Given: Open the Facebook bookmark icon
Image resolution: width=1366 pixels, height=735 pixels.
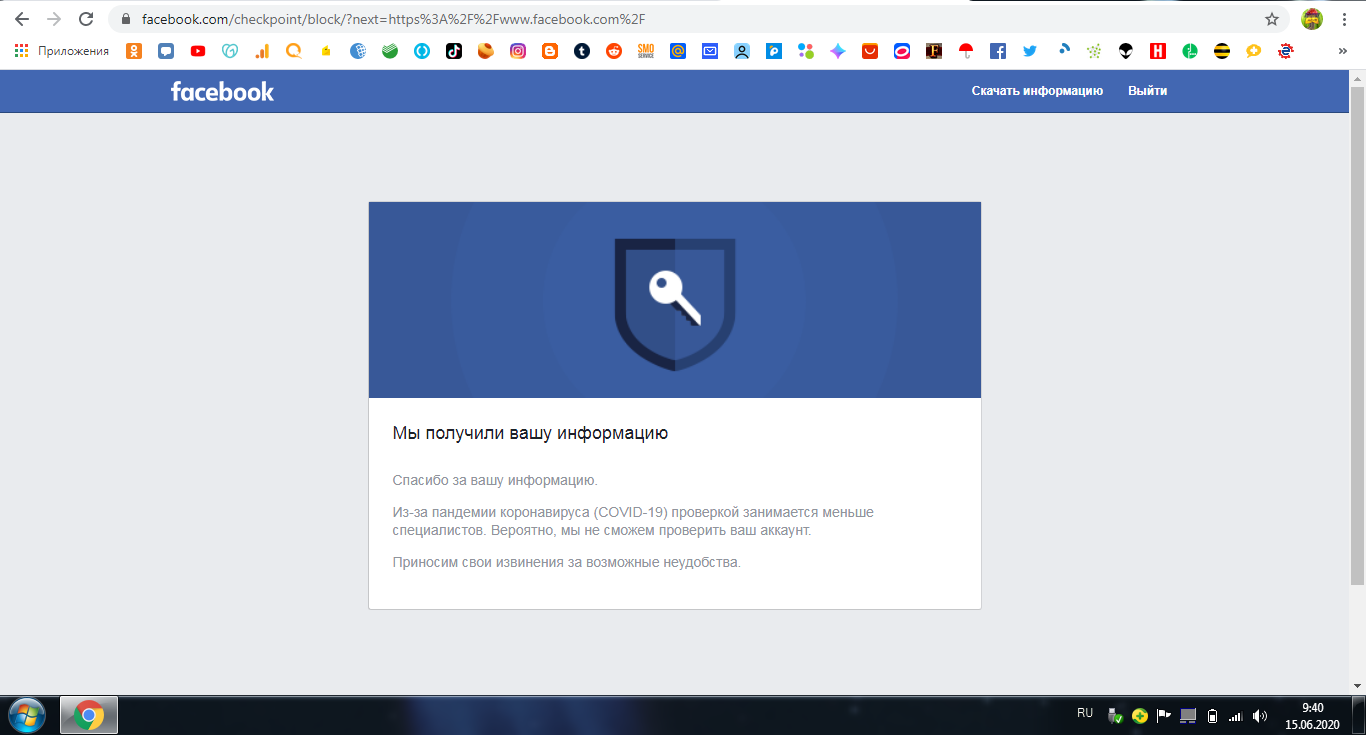Looking at the screenshot, I should click(x=998, y=51).
